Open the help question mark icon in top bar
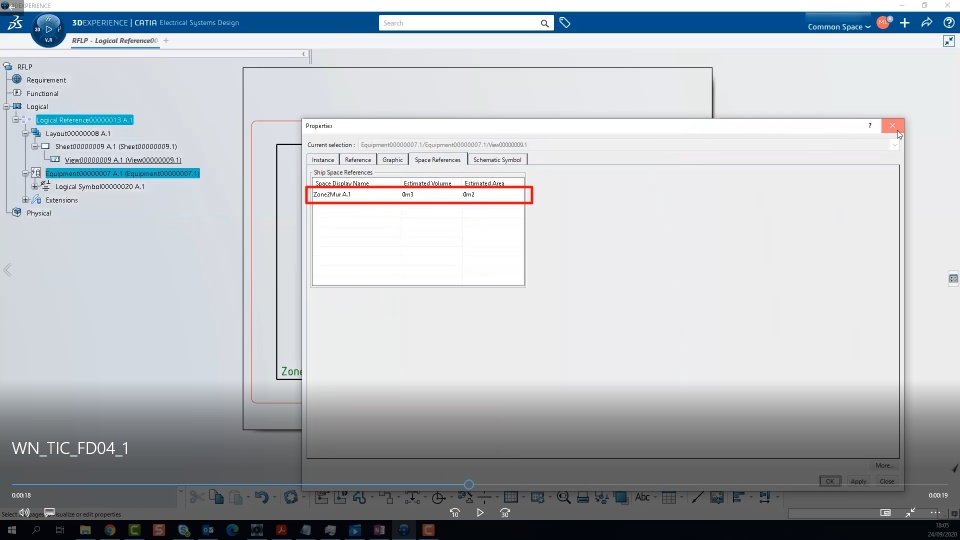 click(949, 23)
